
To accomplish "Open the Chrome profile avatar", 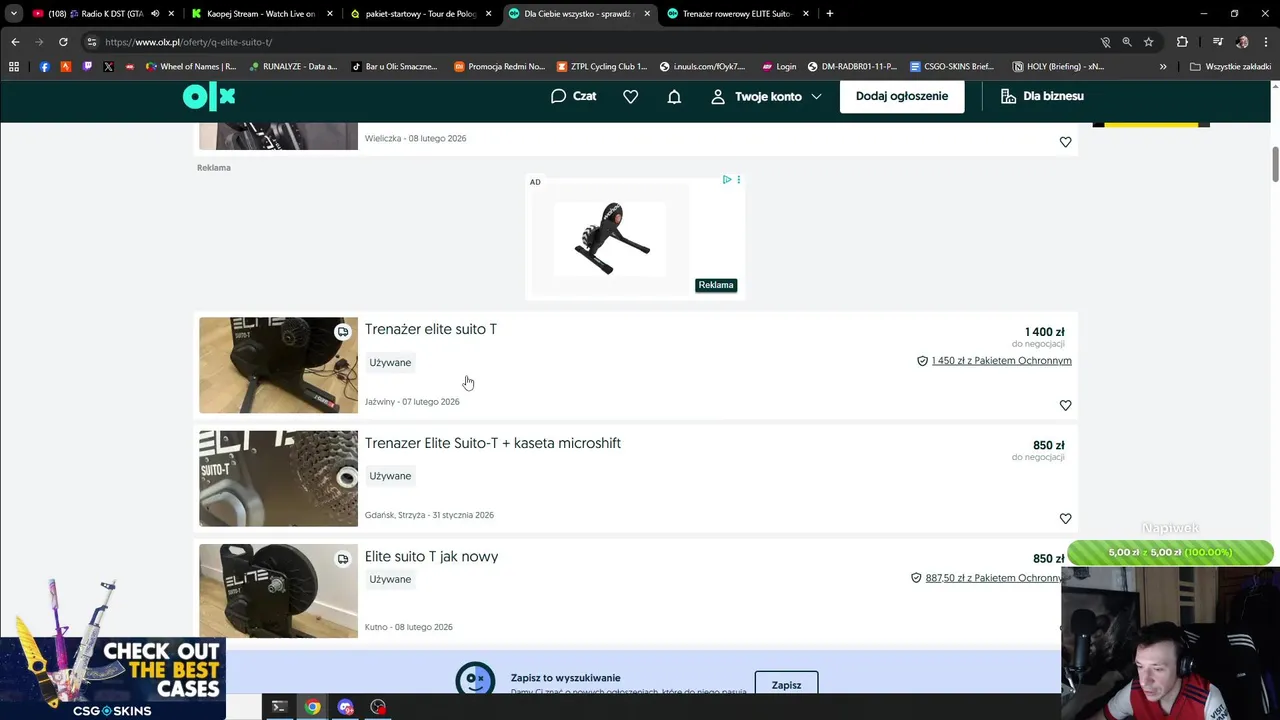I will (x=1242, y=42).
